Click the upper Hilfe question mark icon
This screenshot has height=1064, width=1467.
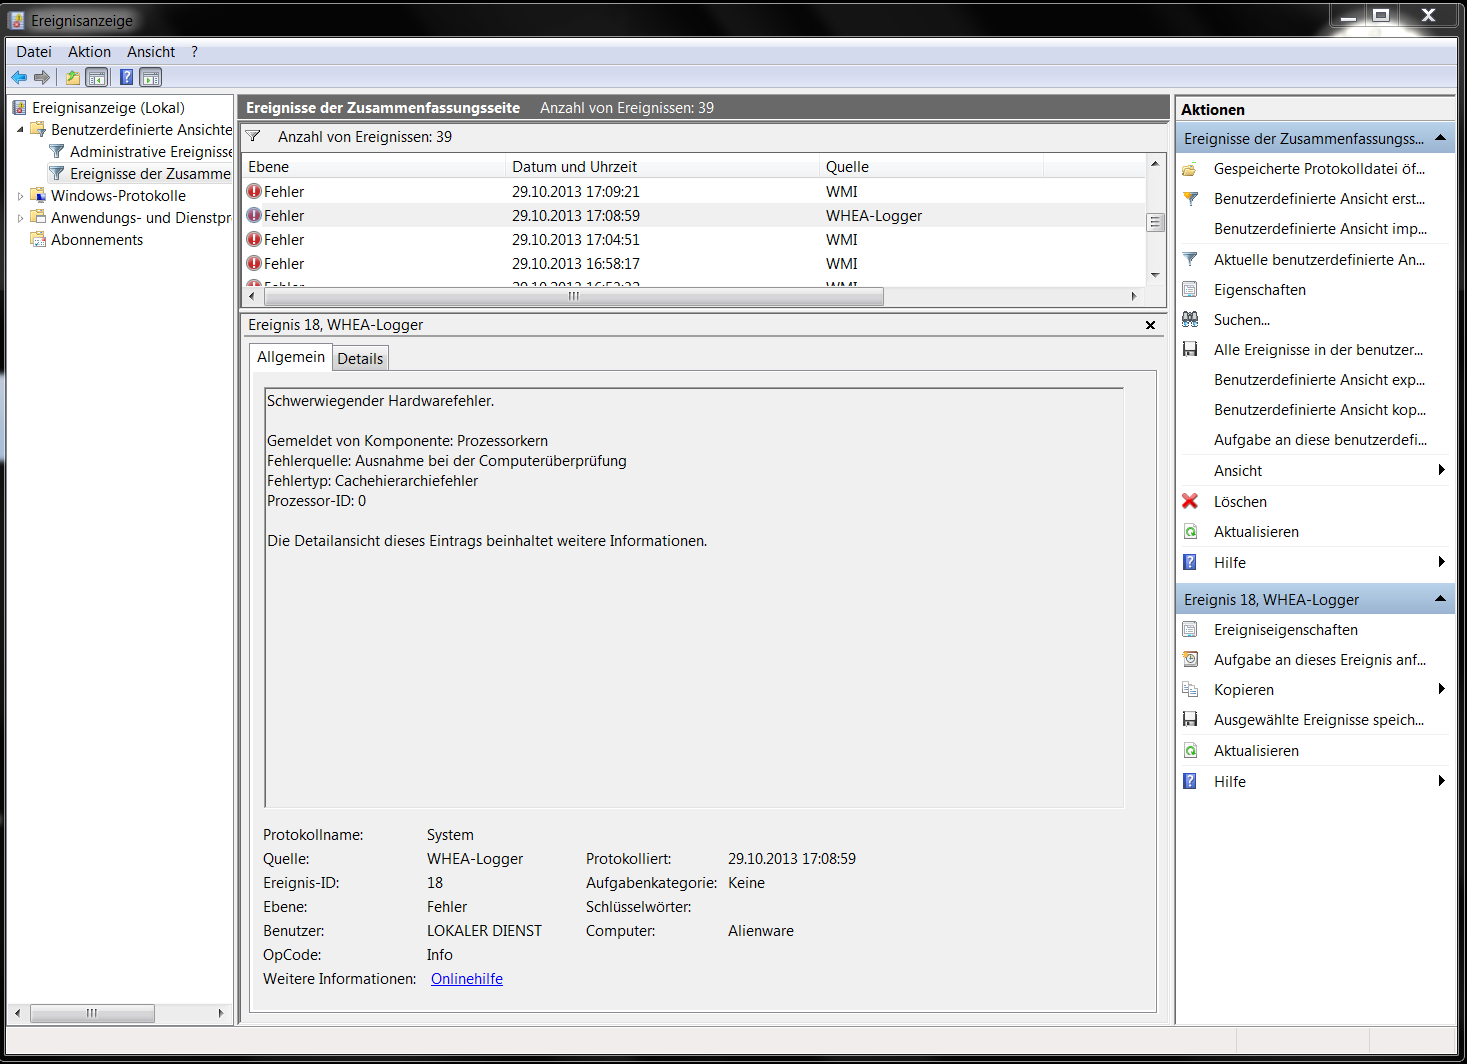1190,562
